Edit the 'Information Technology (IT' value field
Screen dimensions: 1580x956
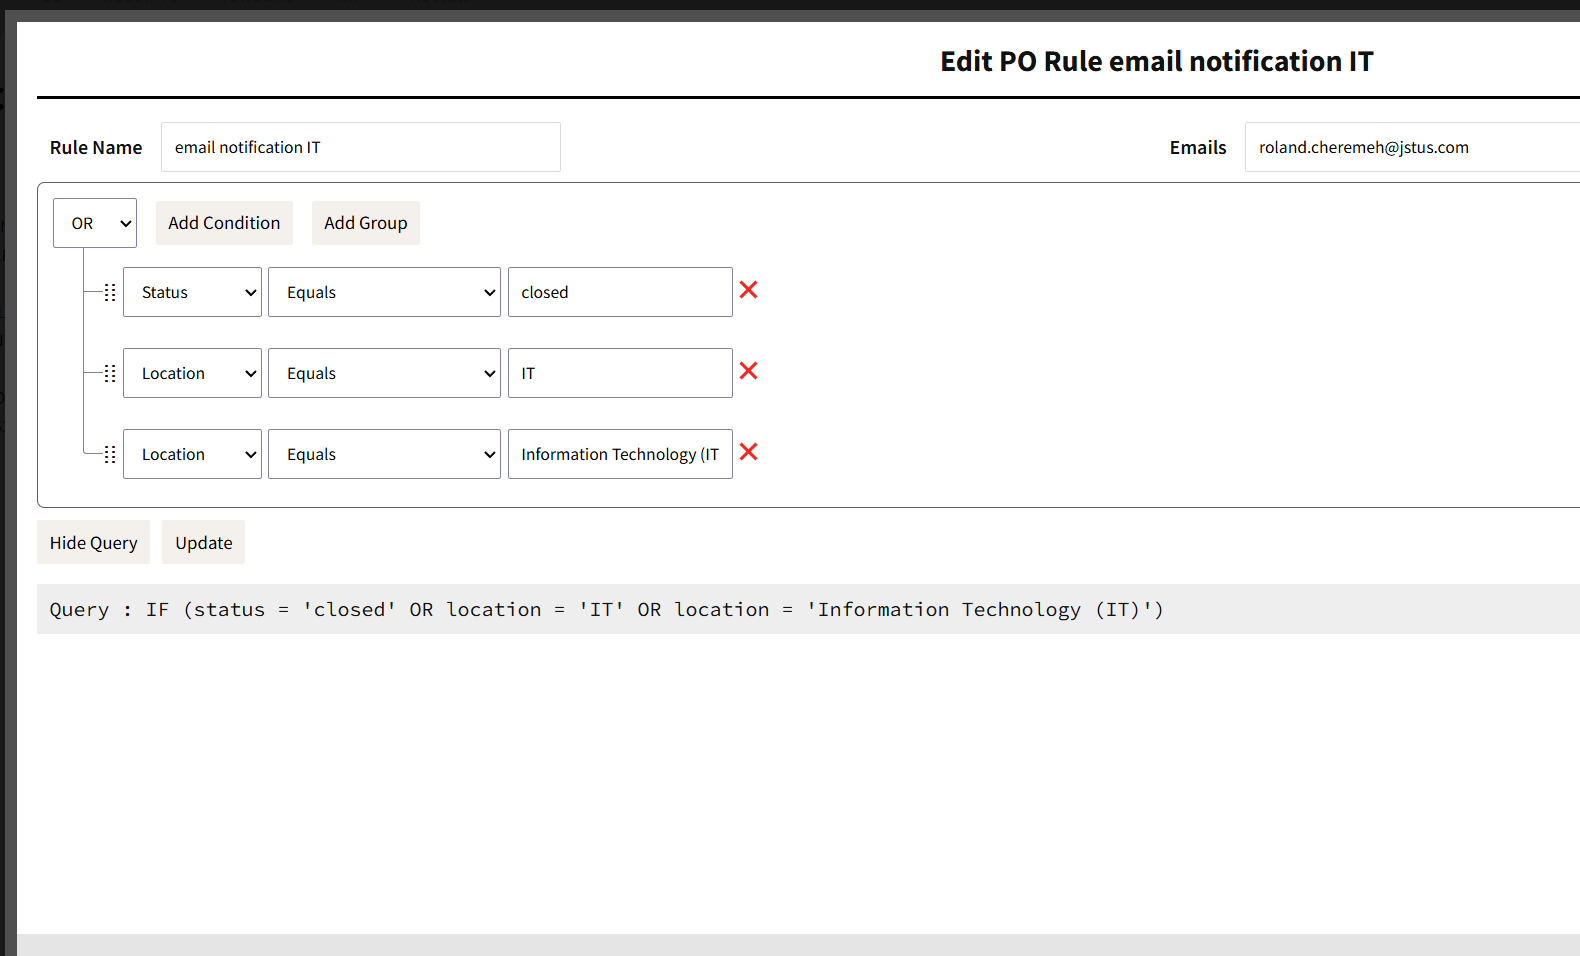tap(620, 454)
